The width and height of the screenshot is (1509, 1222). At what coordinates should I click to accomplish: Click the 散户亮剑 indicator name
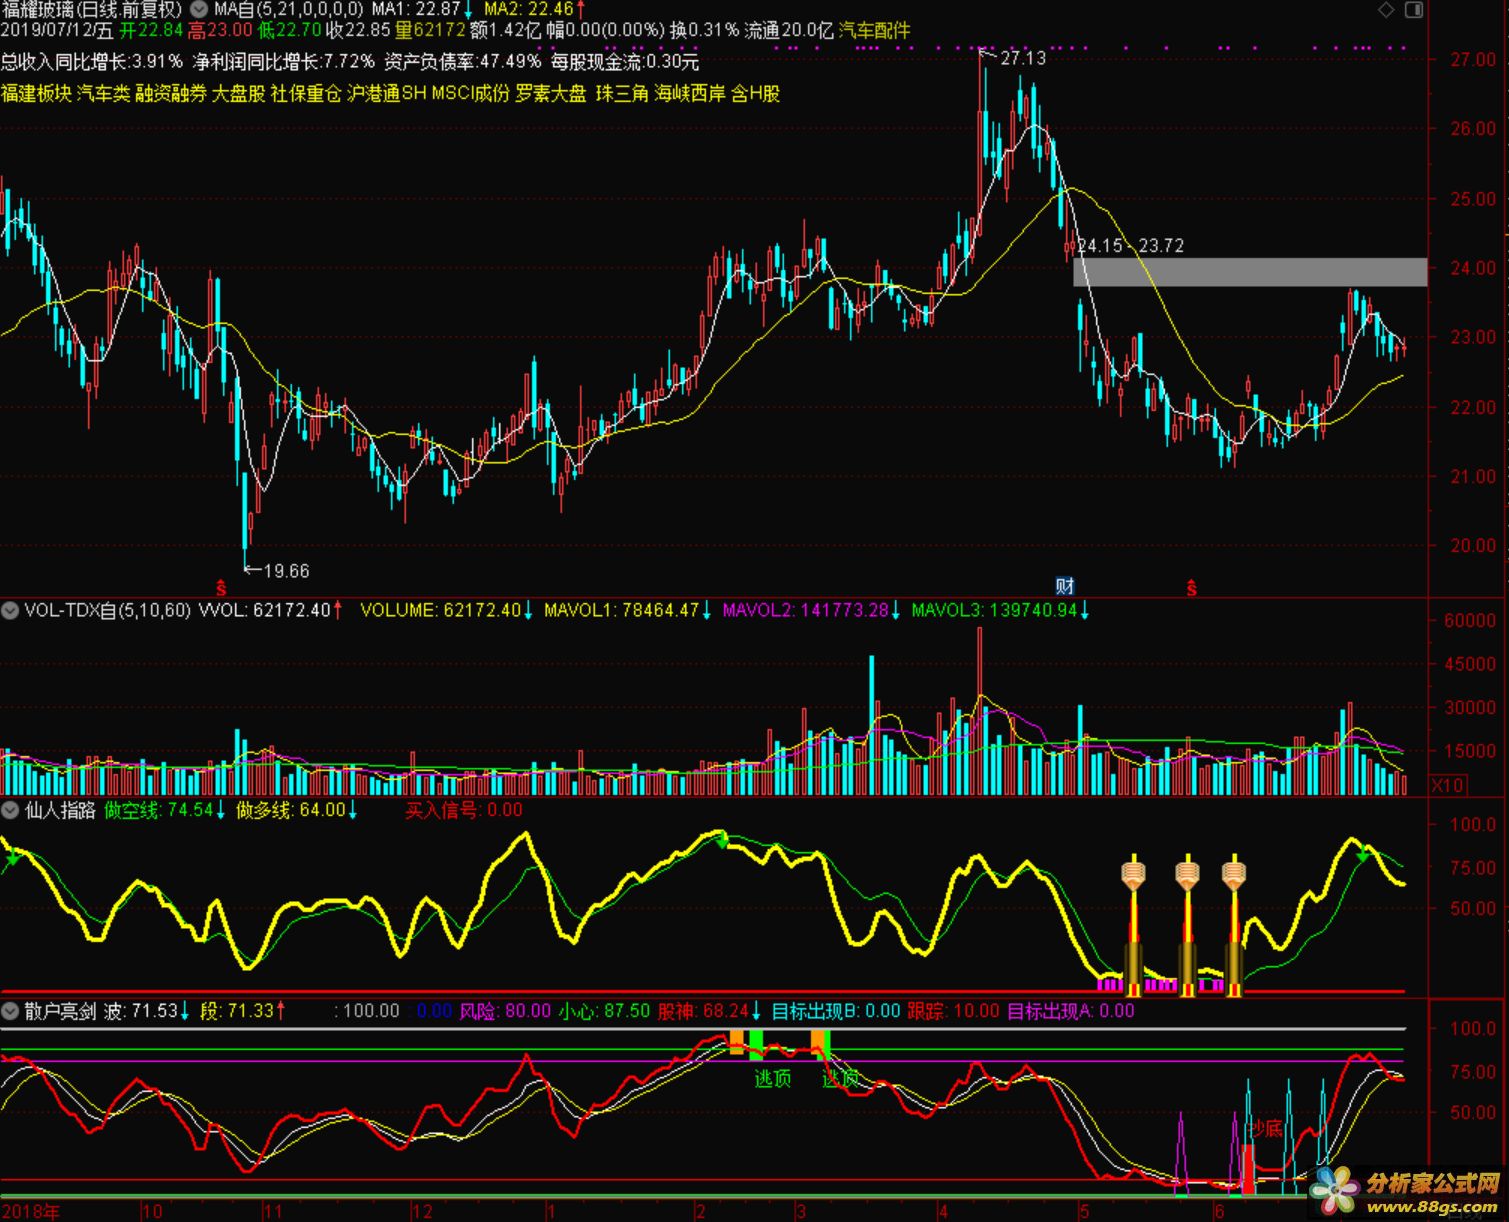tap(60, 1011)
